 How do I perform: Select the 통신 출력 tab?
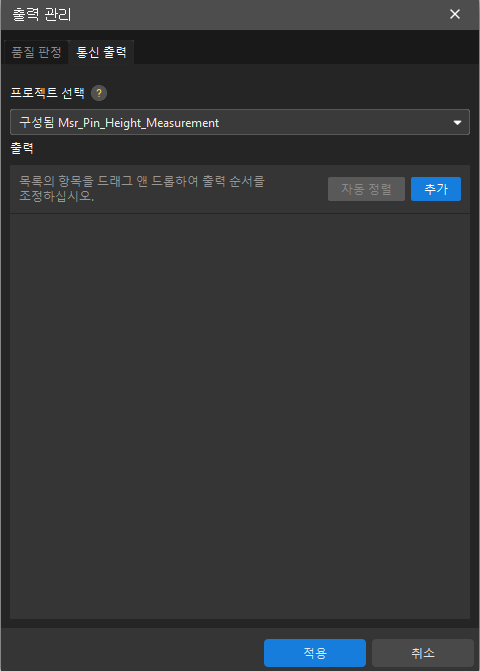pyautogui.click(x=101, y=52)
